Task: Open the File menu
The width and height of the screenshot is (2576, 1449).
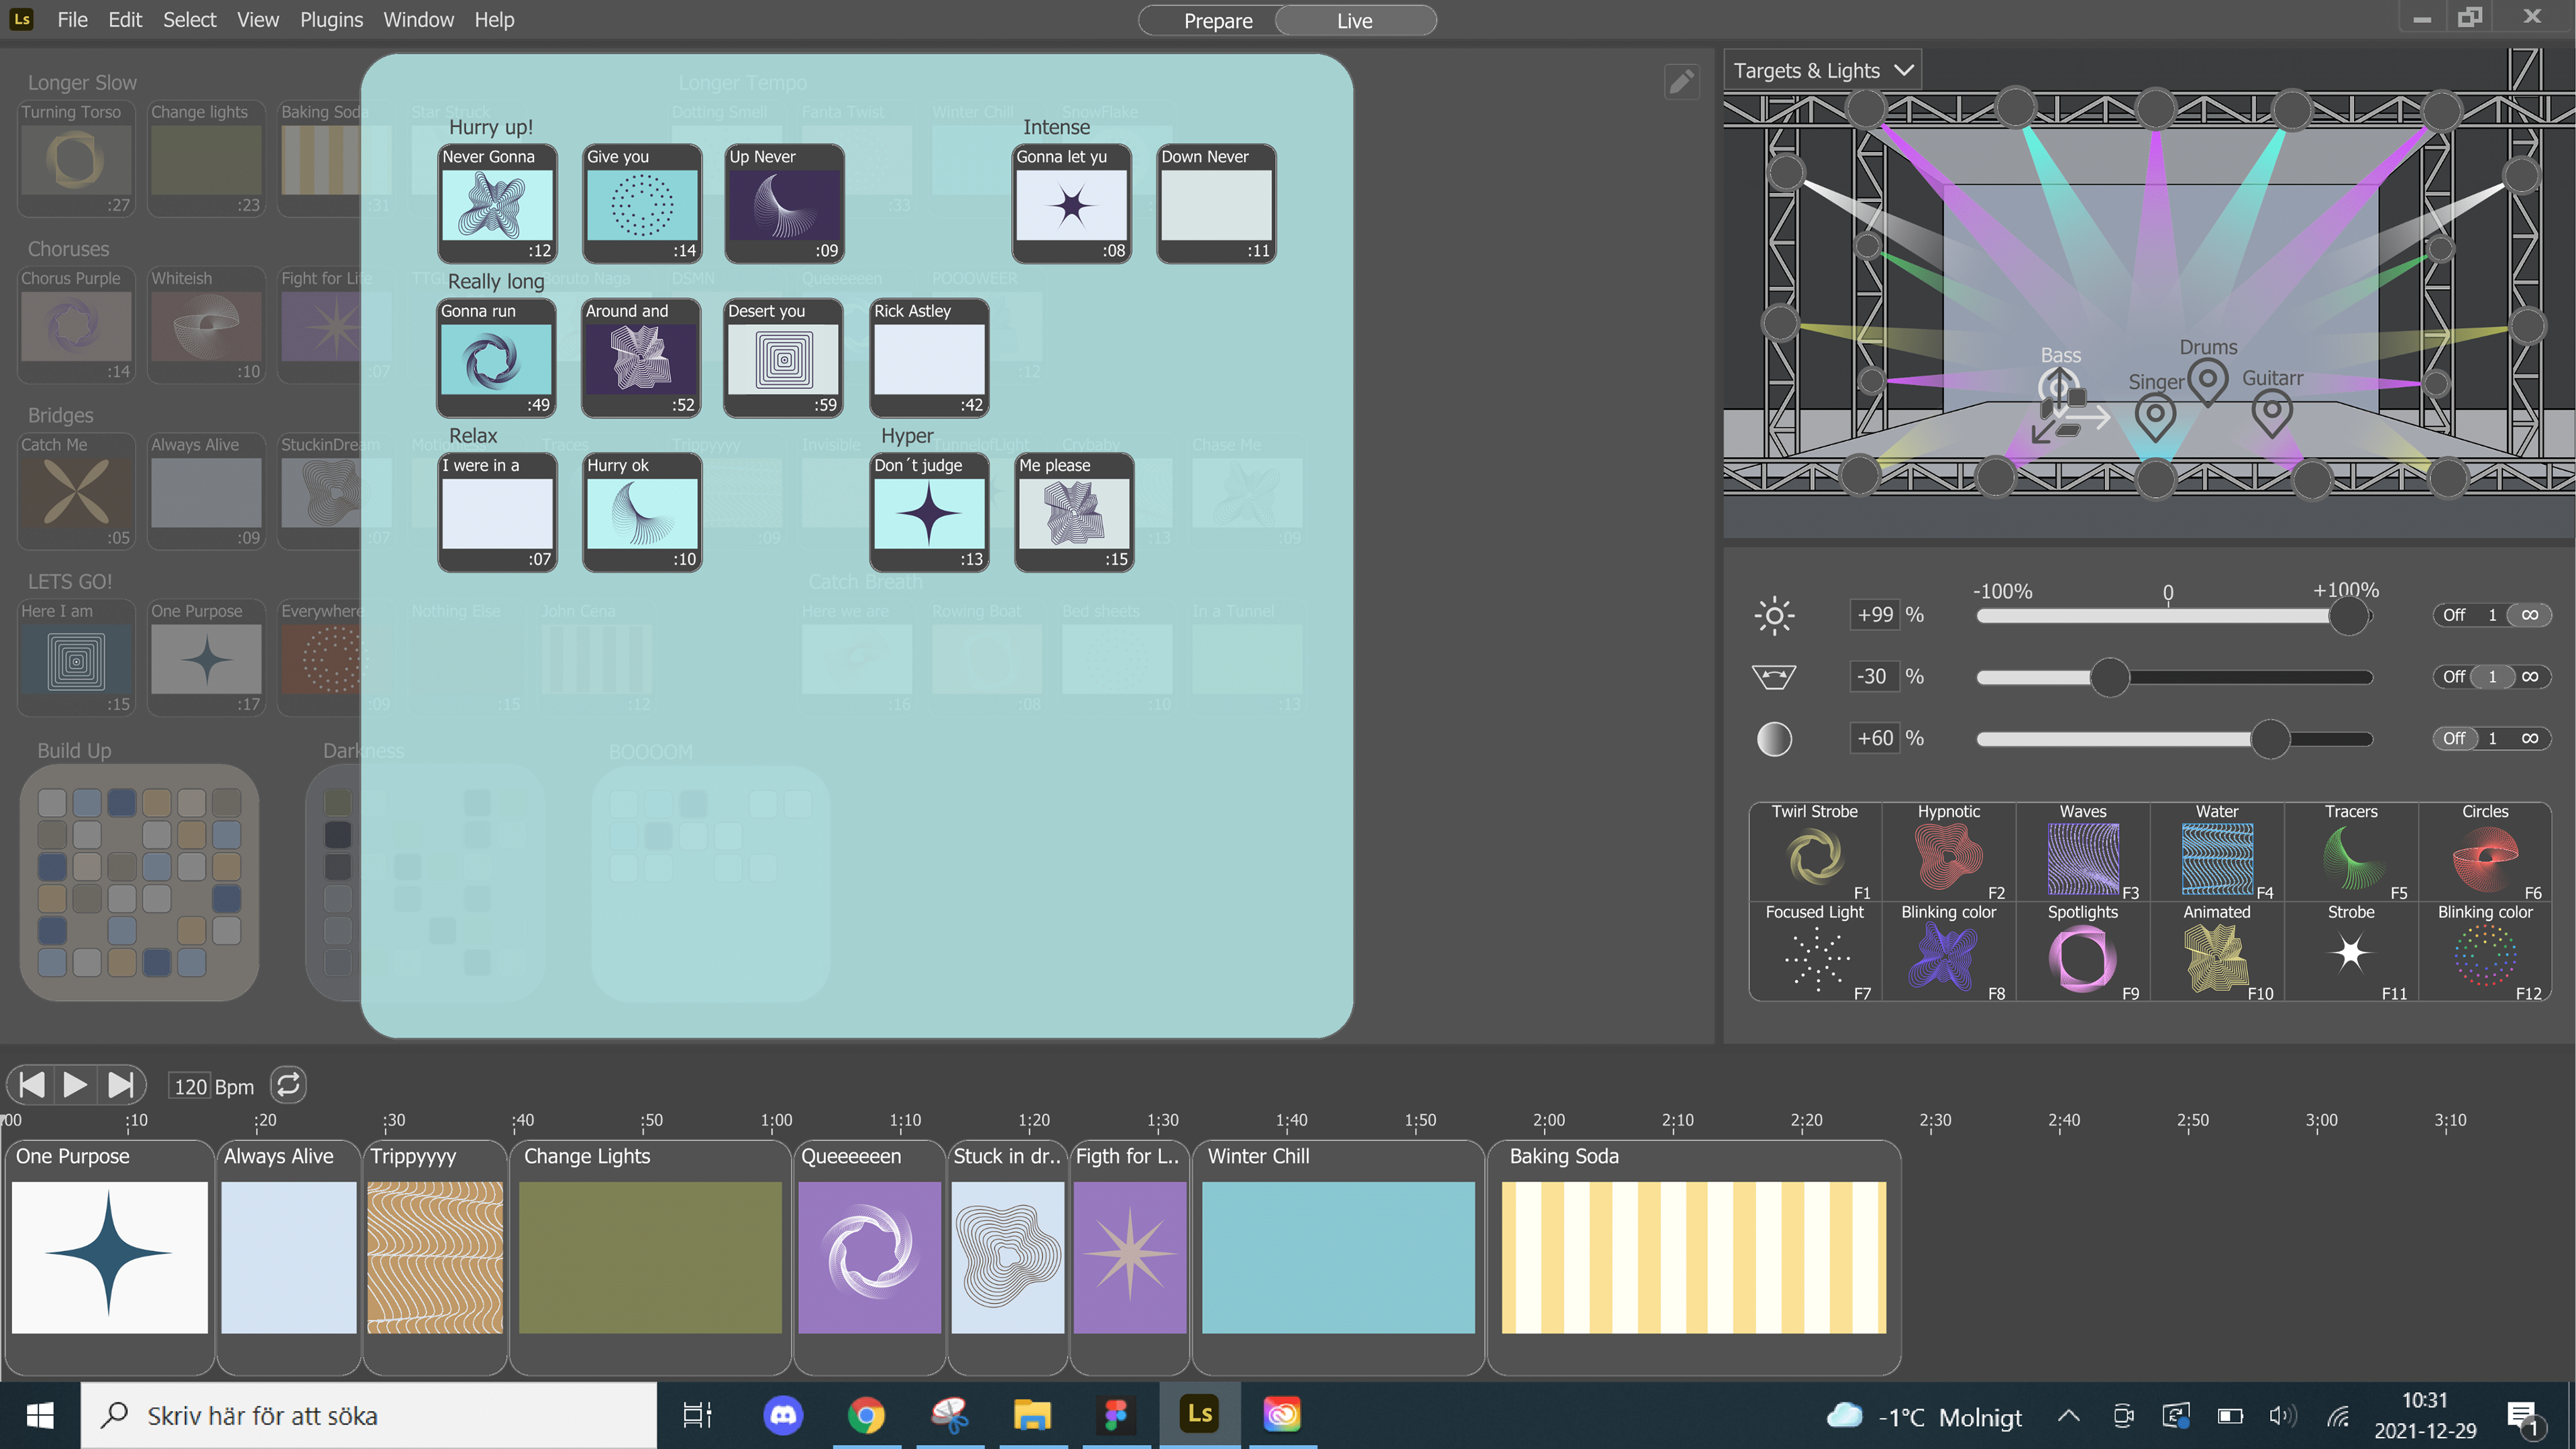Action: [x=72, y=20]
